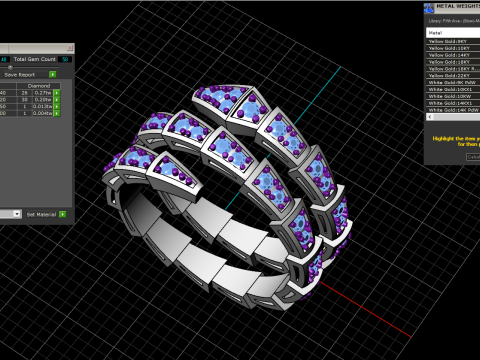This screenshot has height=360, width=480.
Task: Click green arrow on the 0.20tw diamond row
Action: tap(57, 100)
